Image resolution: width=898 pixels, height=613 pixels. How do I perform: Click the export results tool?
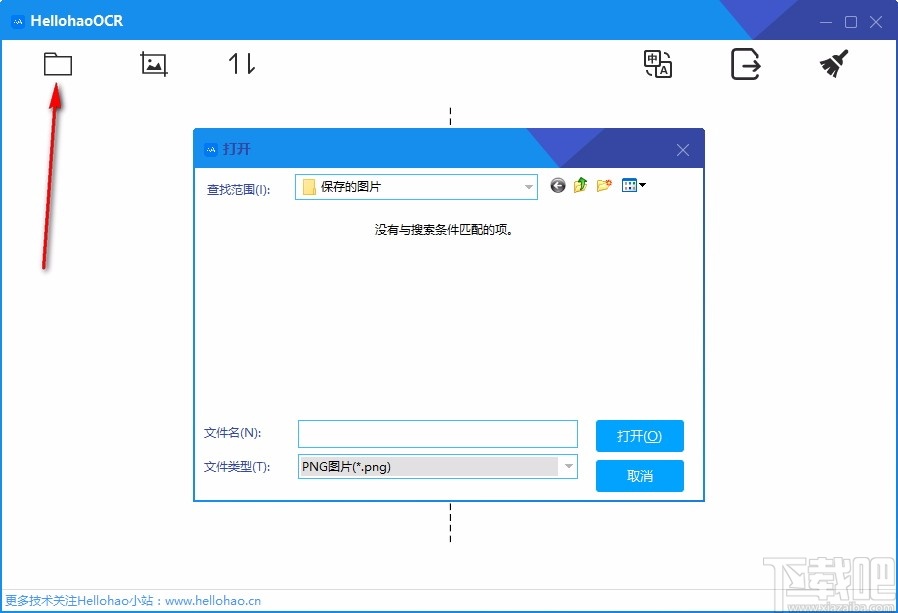tap(746, 63)
